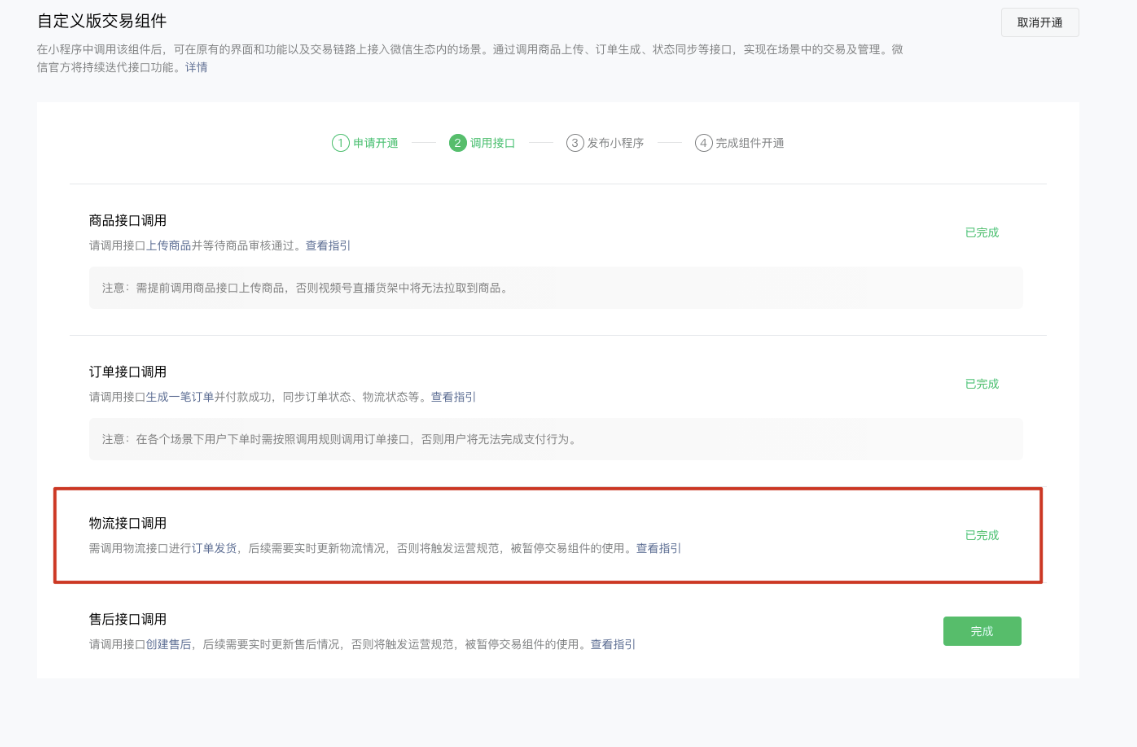This screenshot has height=747, width=1137.
Task: Open the 上传商品 link
Action: (x=169, y=245)
